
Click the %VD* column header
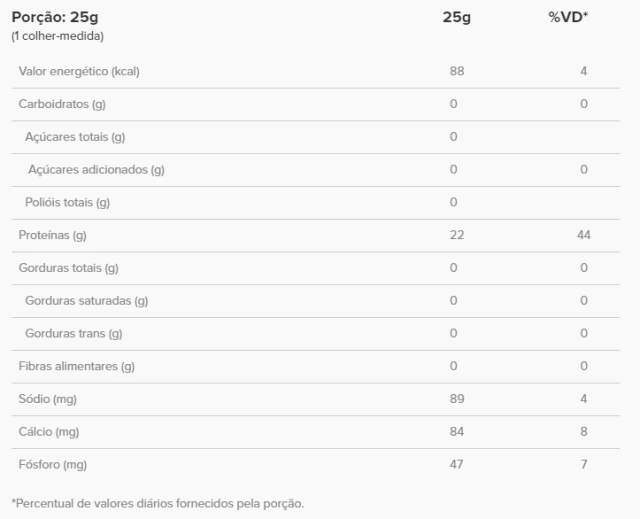pyautogui.click(x=567, y=17)
